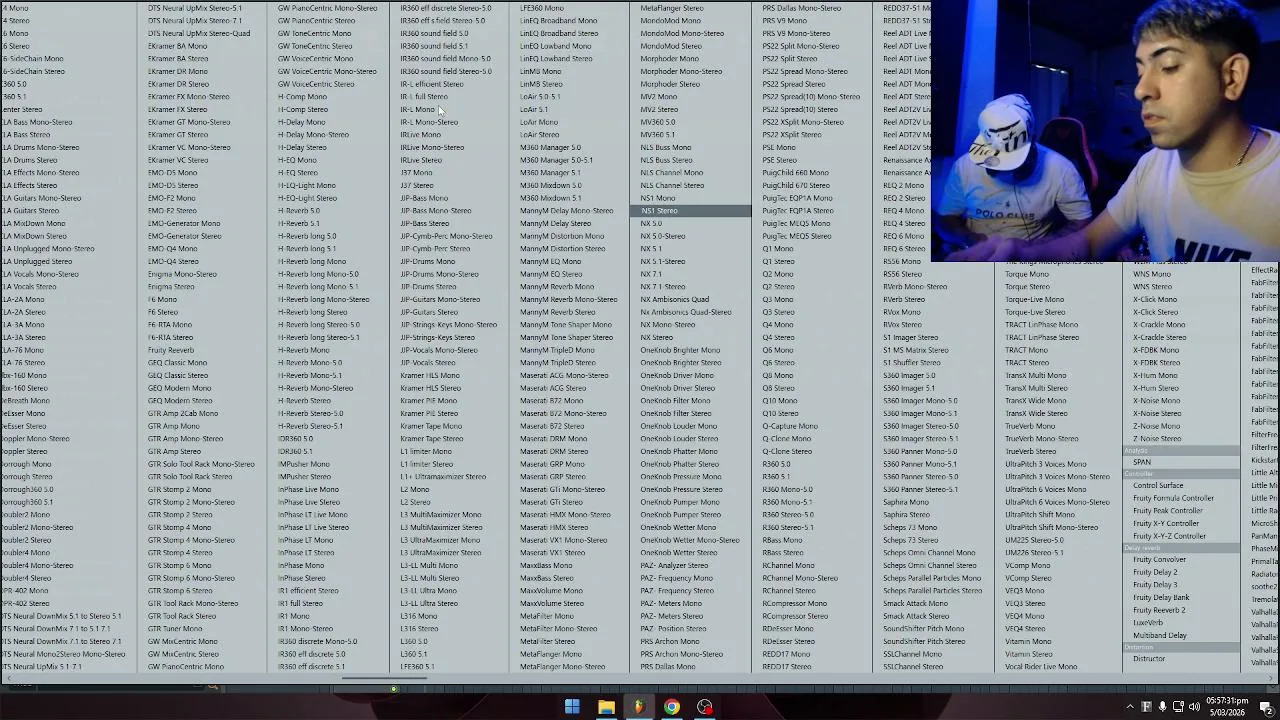This screenshot has height=720, width=1280.
Task: Select RCompressor Stereo
Action: click(x=795, y=616)
